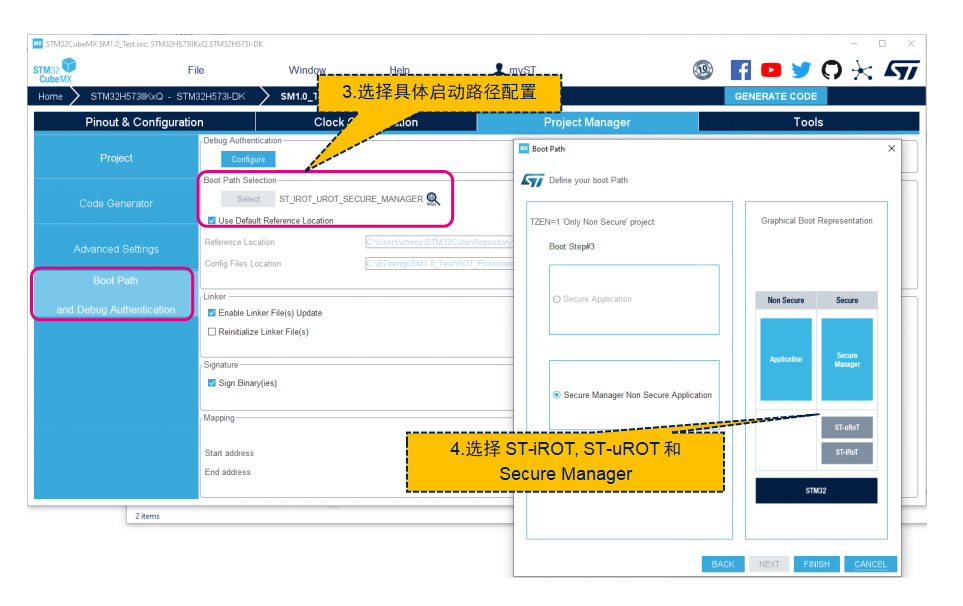Open the Facebook icon link
The width and height of the screenshot is (963, 606).
tap(741, 70)
